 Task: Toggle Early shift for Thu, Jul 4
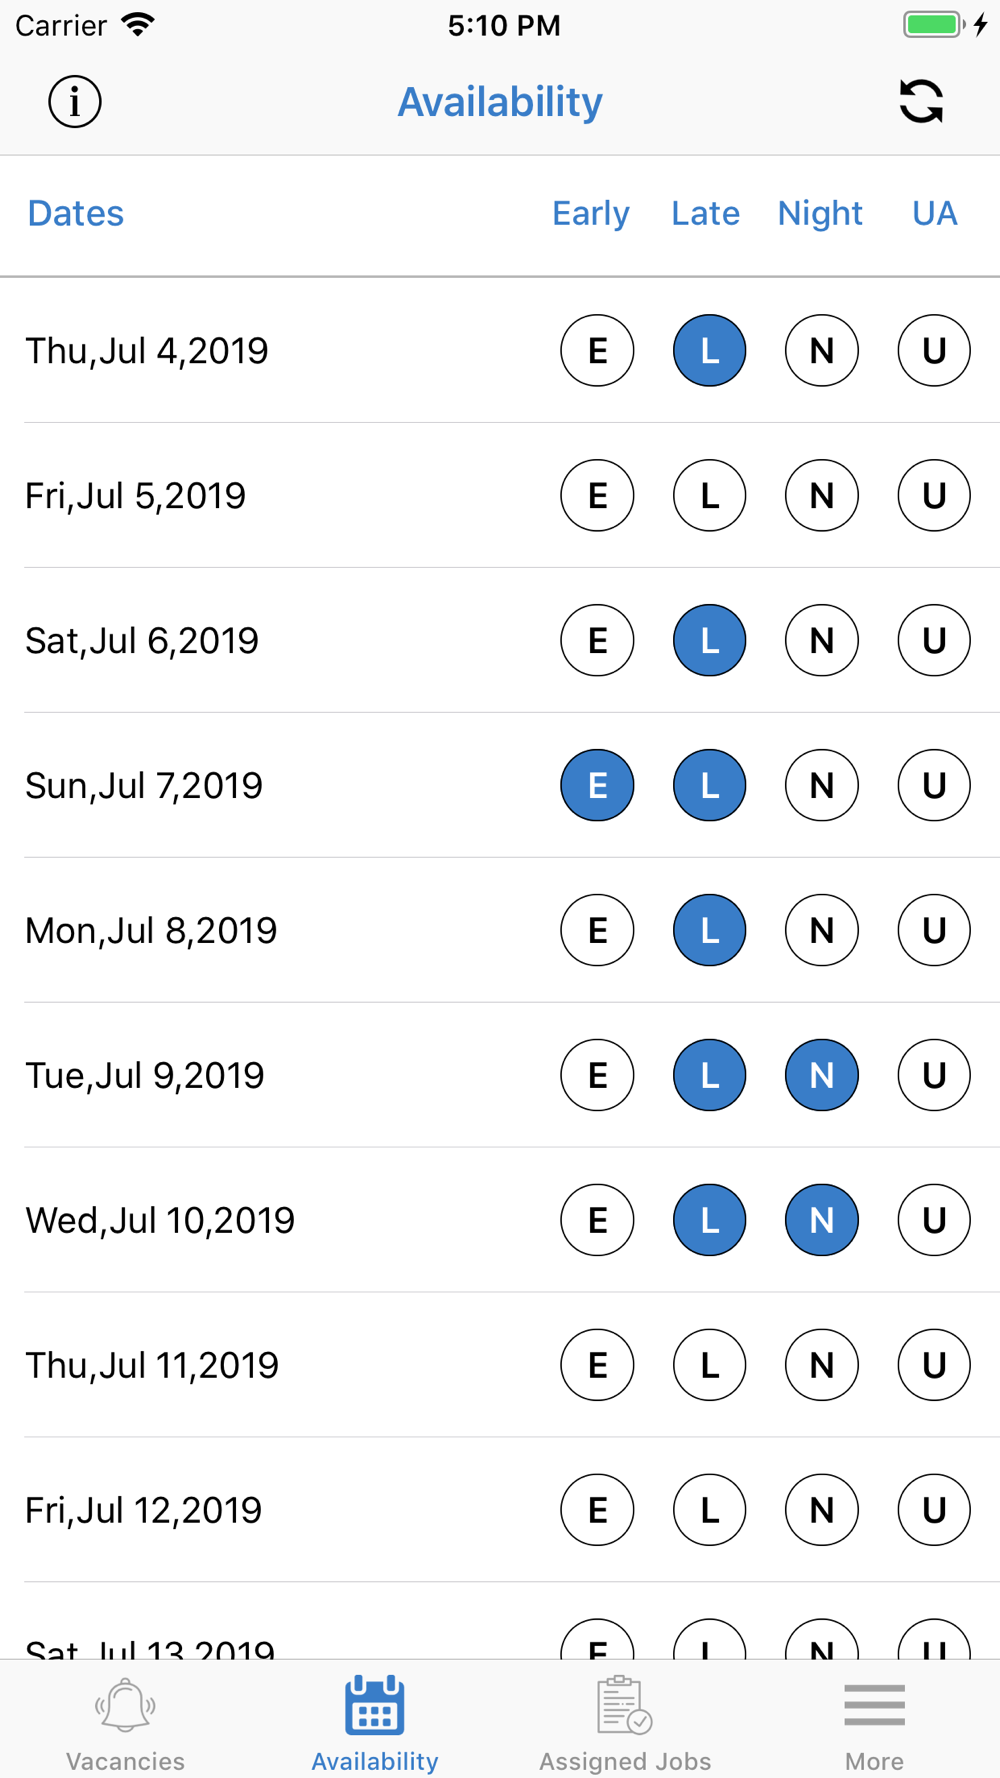pos(597,351)
